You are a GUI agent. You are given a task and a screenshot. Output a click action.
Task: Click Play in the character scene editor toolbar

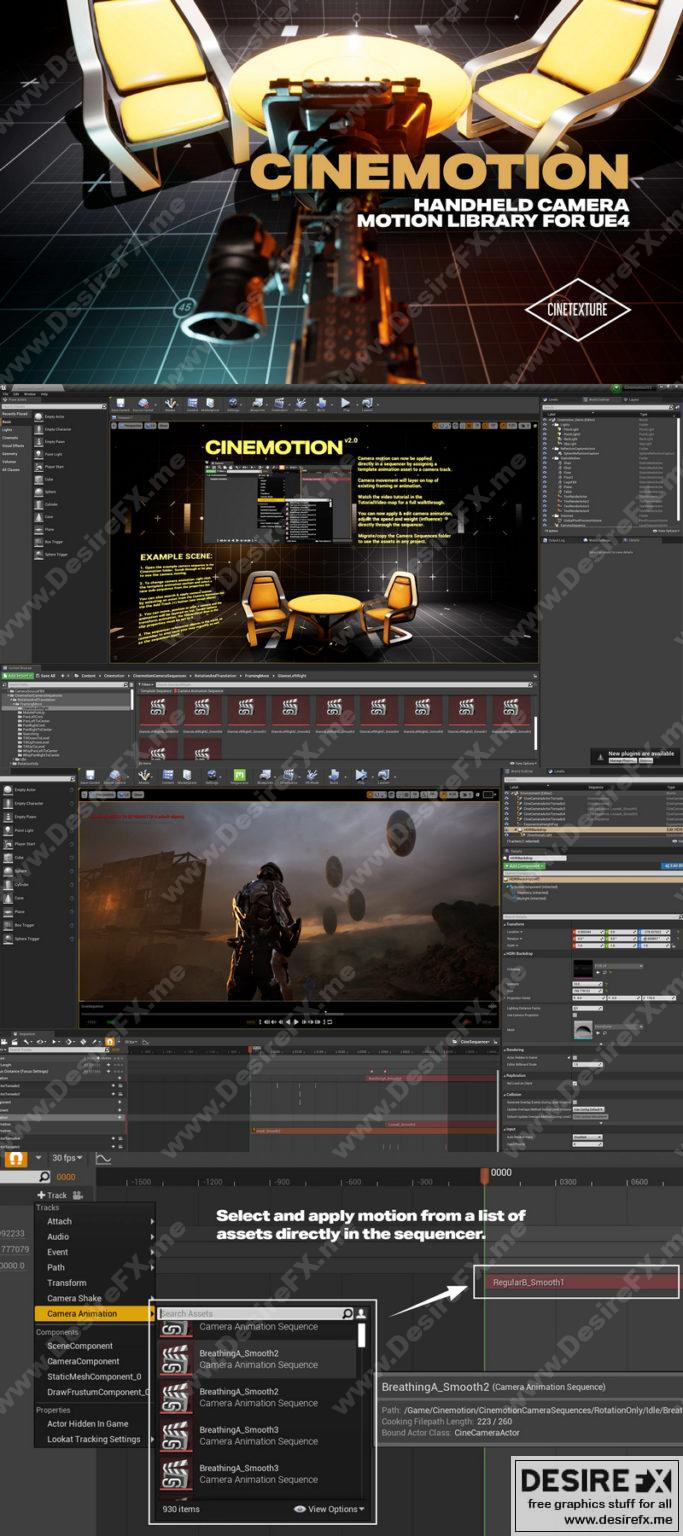pos(361,776)
